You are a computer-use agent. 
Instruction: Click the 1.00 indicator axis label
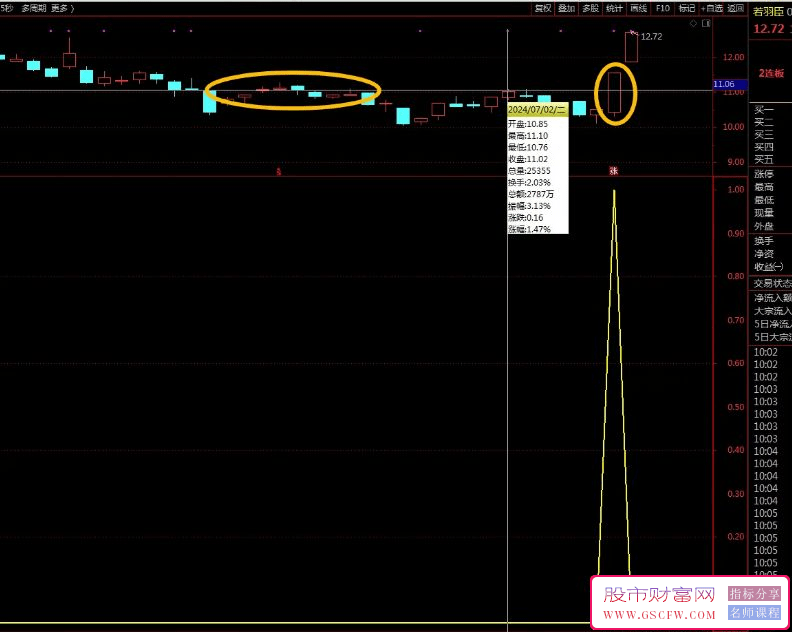pos(736,189)
